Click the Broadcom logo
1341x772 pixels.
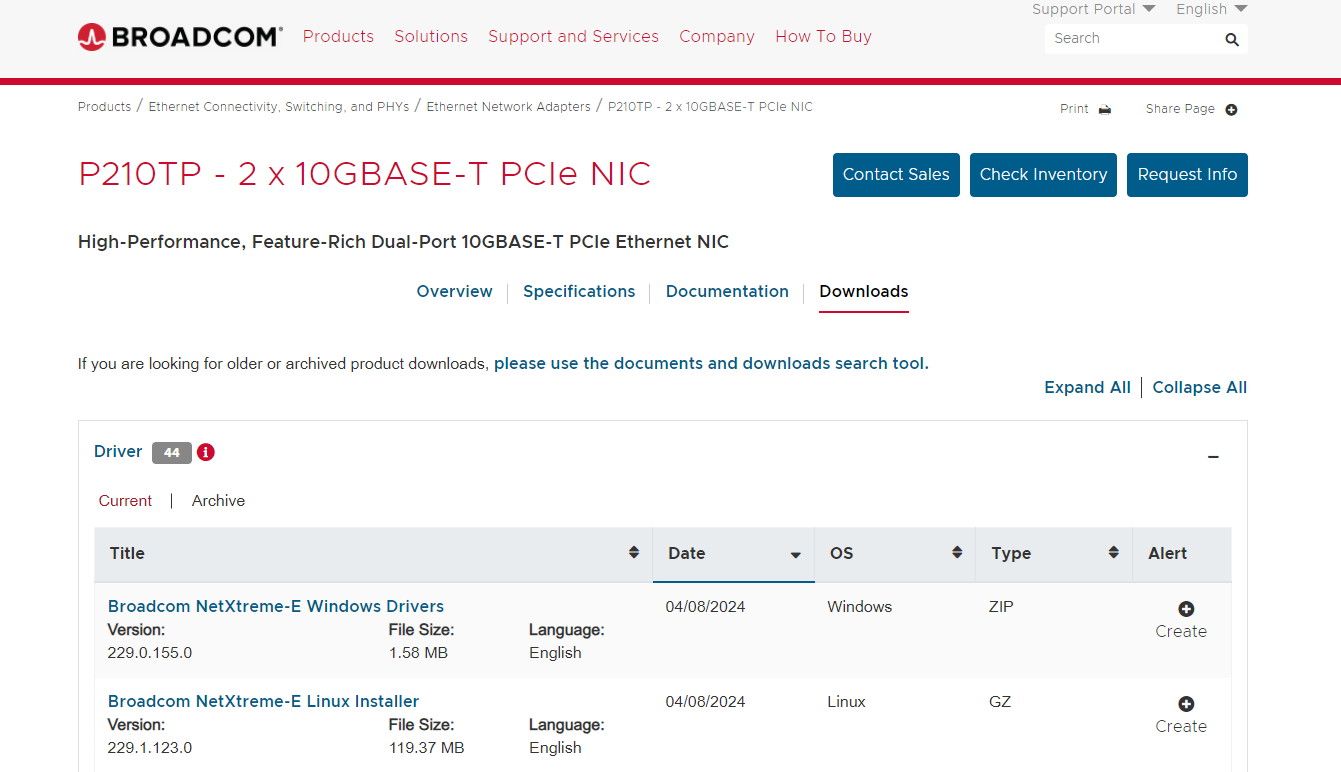[x=180, y=37]
